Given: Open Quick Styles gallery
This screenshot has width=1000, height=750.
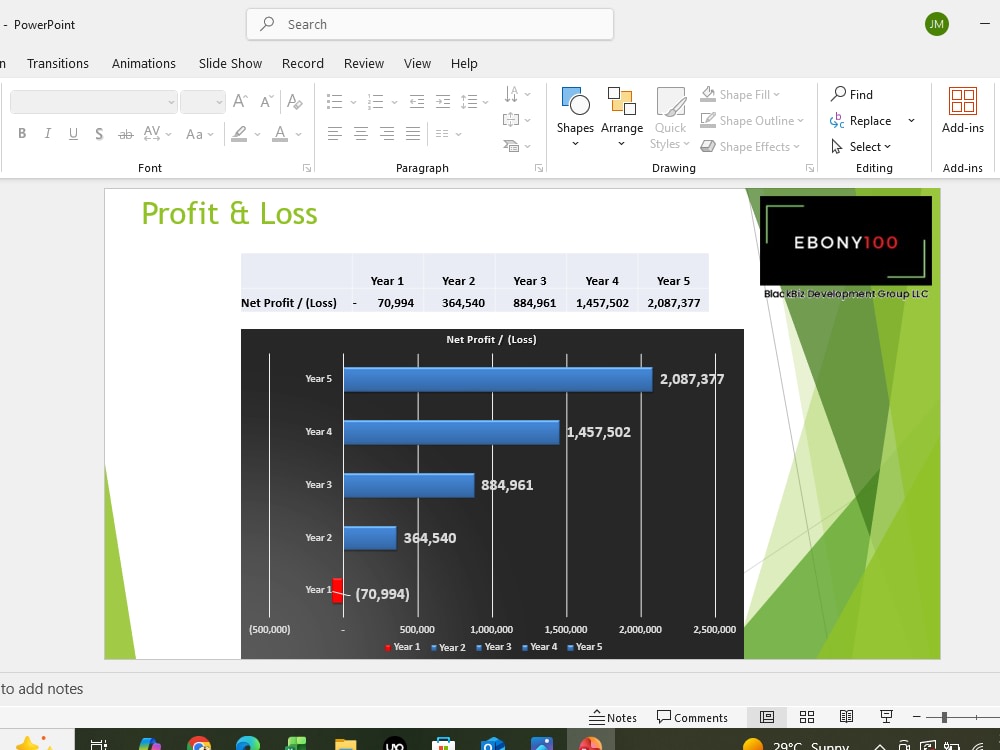Looking at the screenshot, I should (670, 118).
